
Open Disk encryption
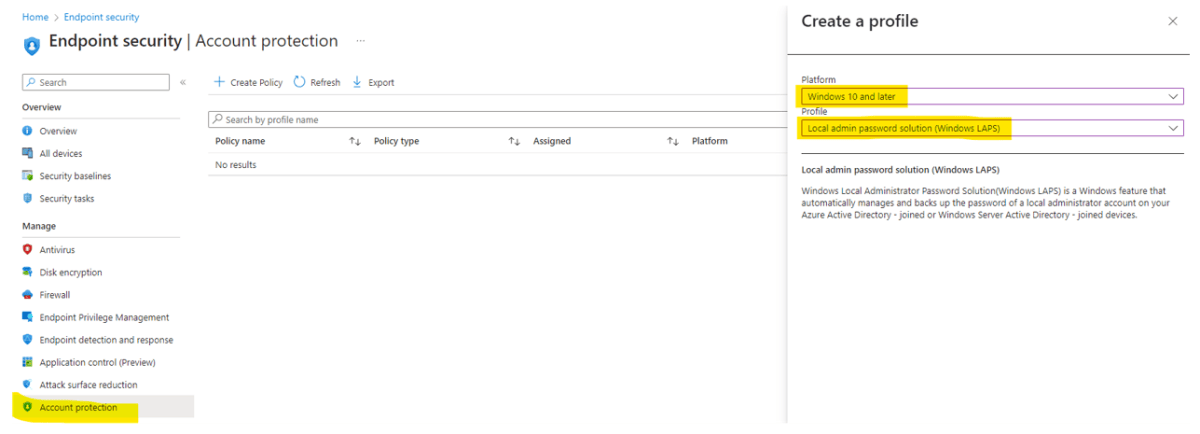click(x=71, y=272)
